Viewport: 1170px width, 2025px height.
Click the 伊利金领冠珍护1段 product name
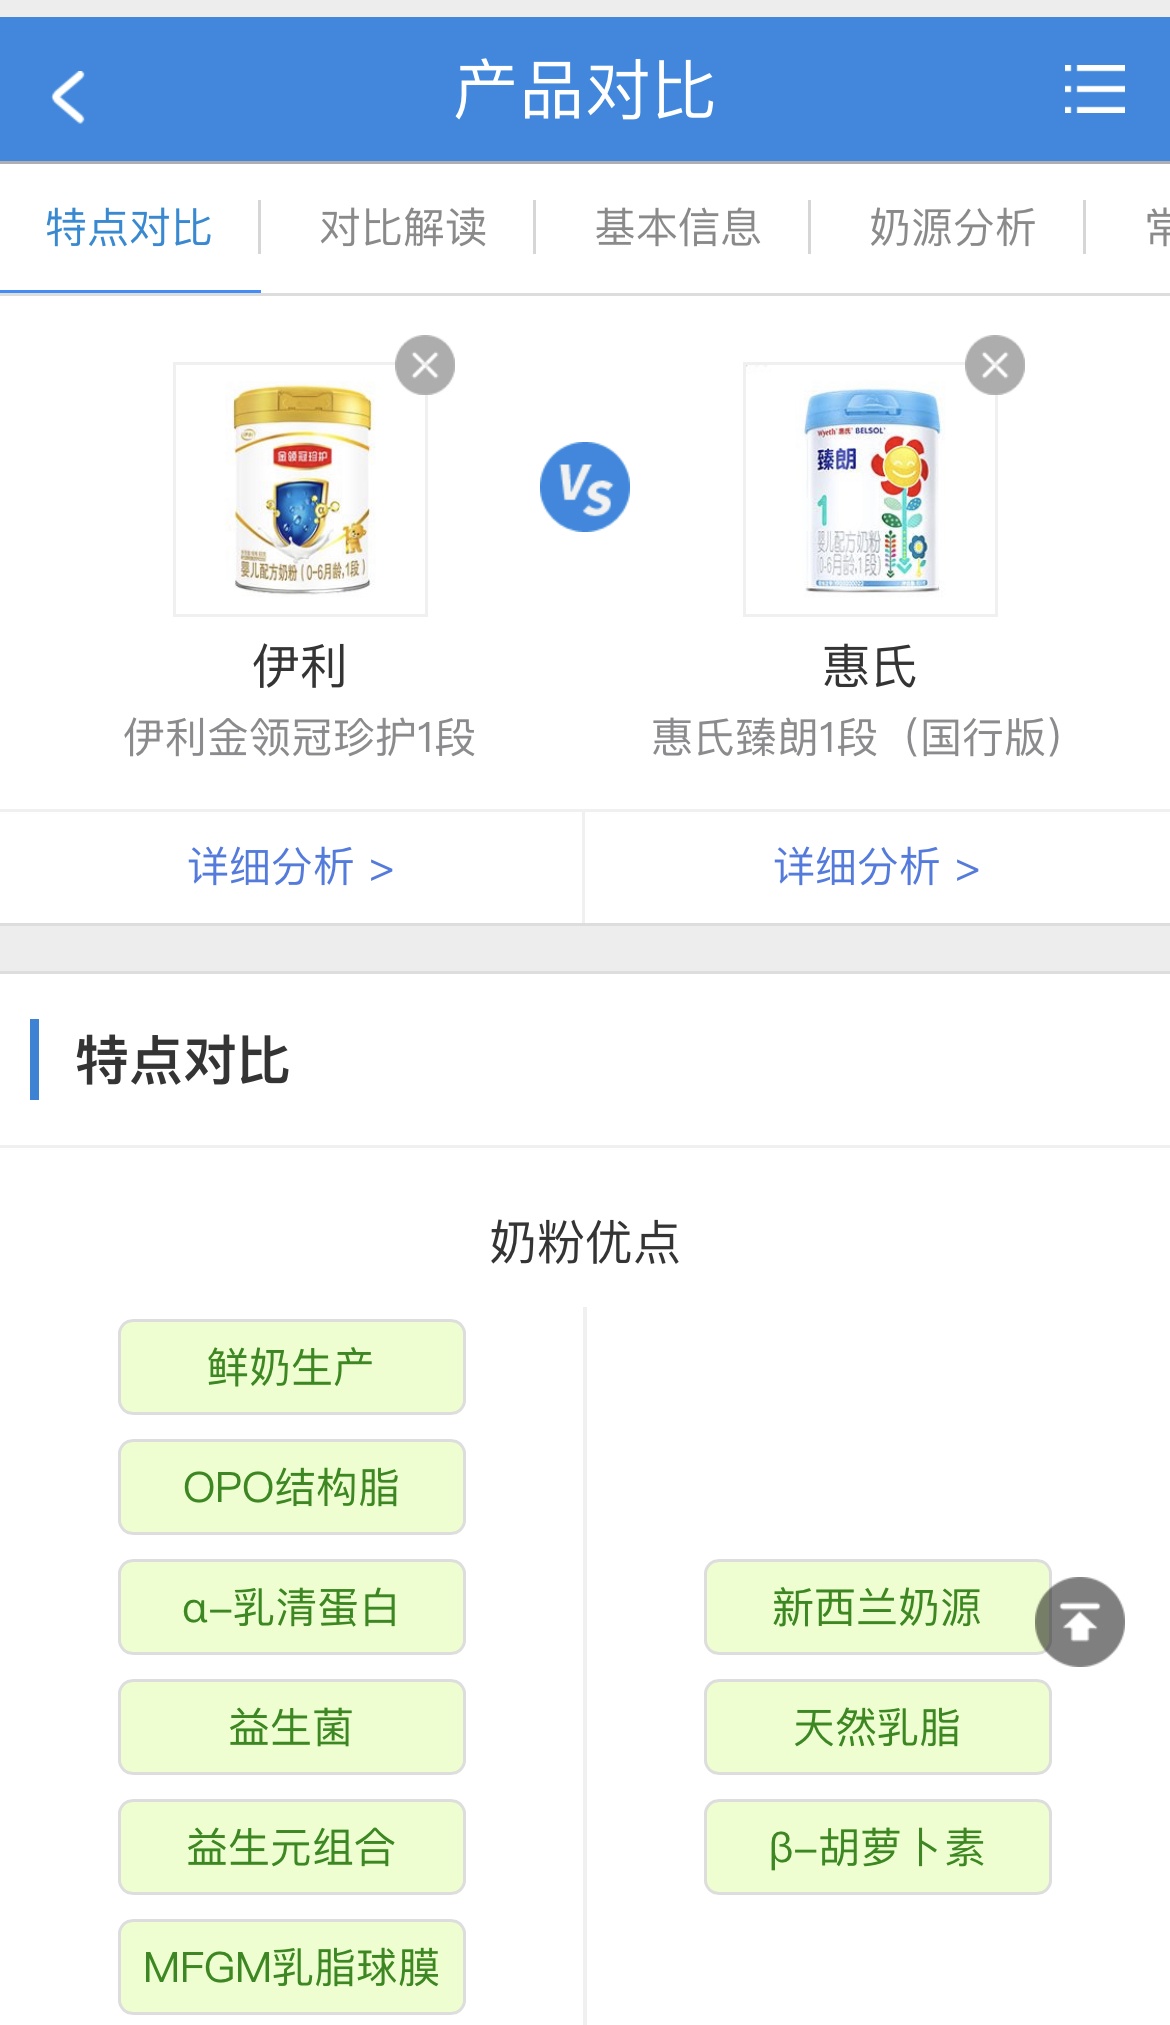tap(299, 738)
